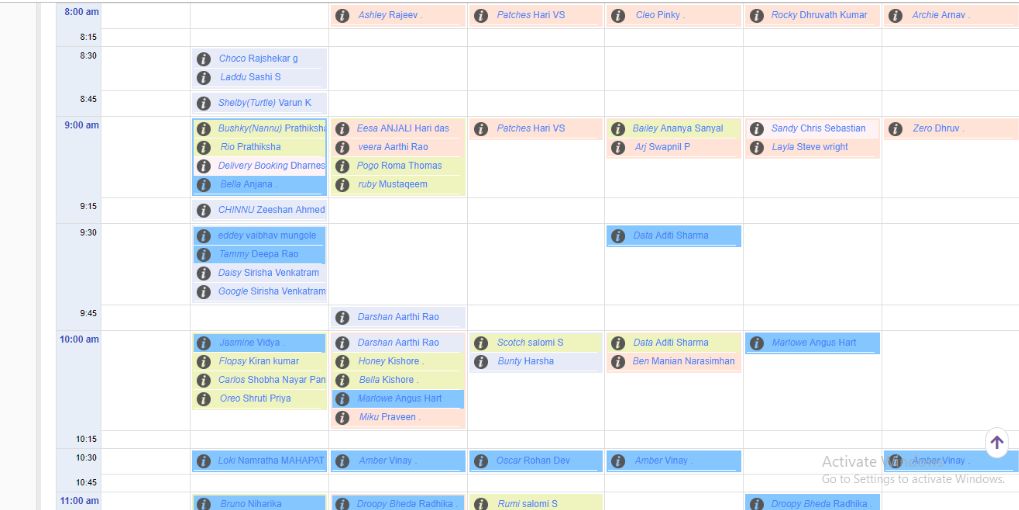The width and height of the screenshot is (1019, 510).
Task: Open Darshan Aarthi Rao 10:00 am appointment
Action: [398, 342]
